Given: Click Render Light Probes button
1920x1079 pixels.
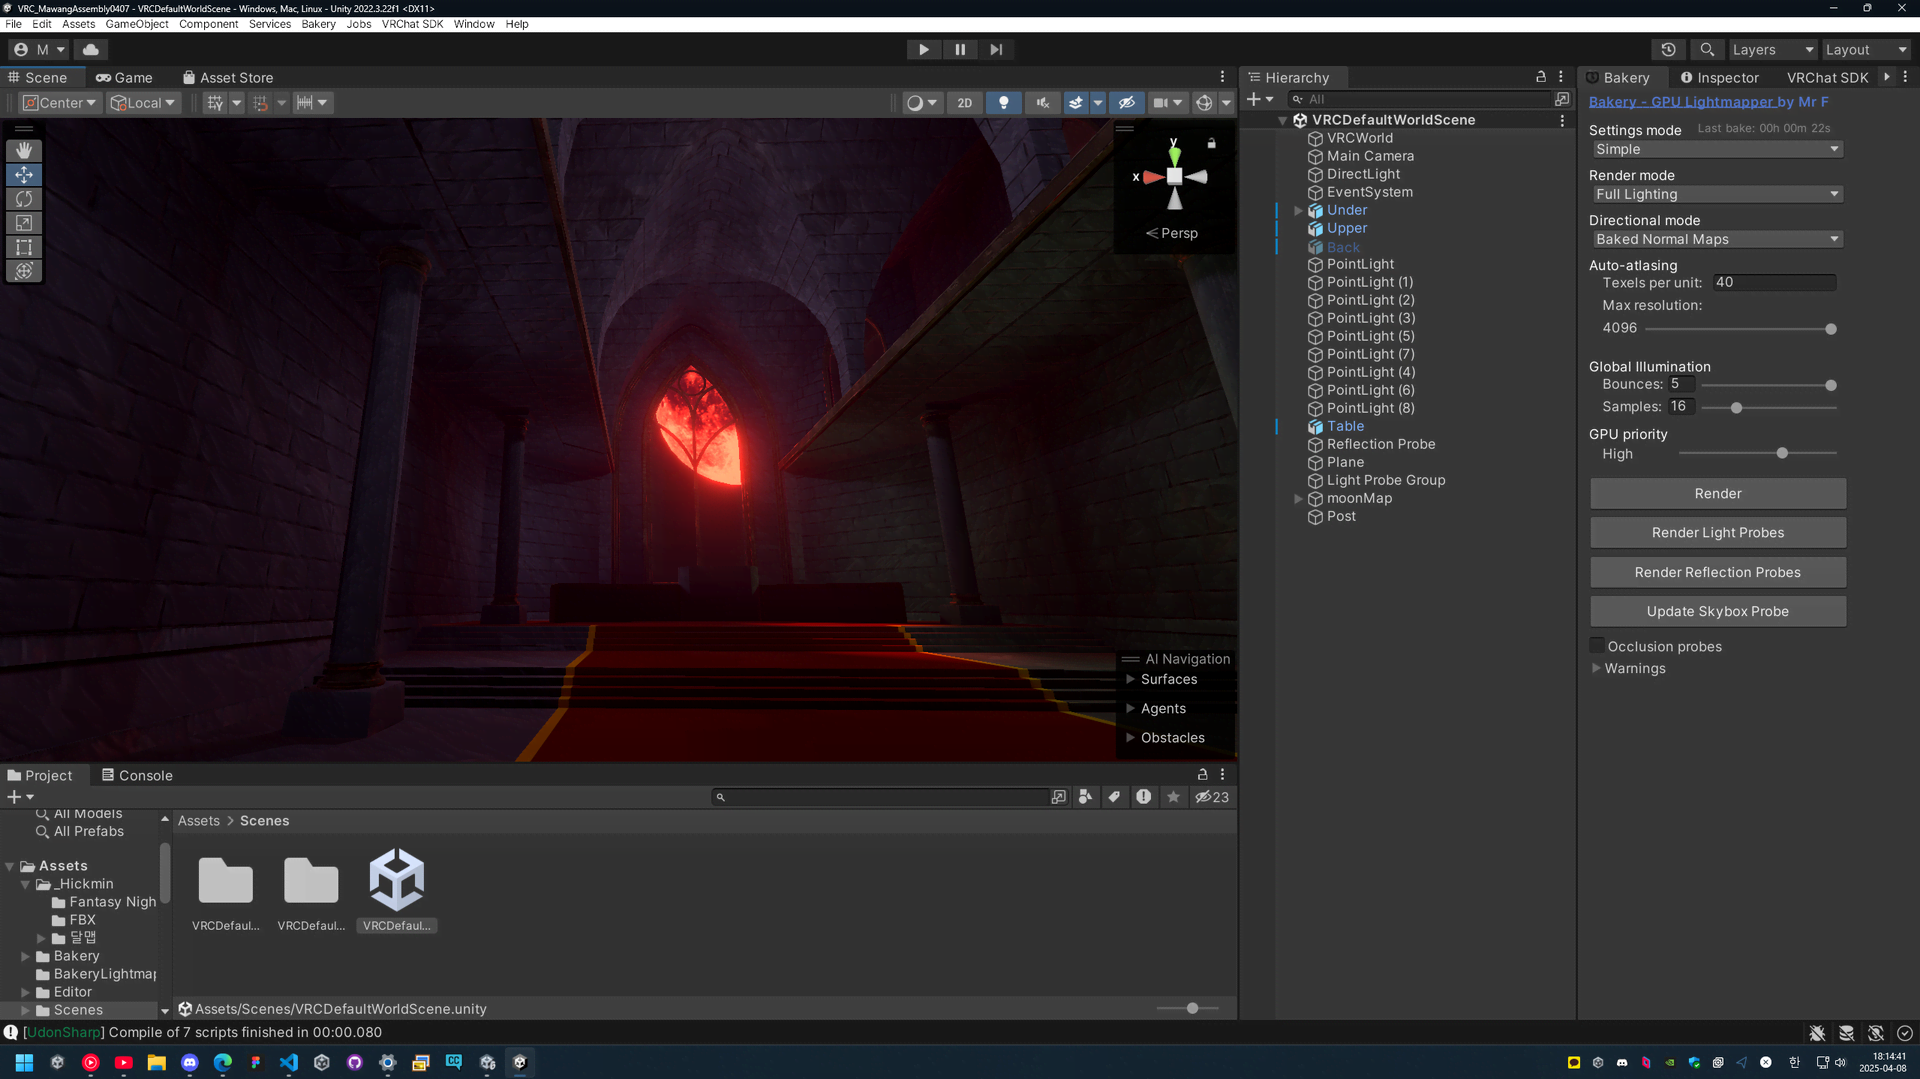Looking at the screenshot, I should tap(1717, 532).
